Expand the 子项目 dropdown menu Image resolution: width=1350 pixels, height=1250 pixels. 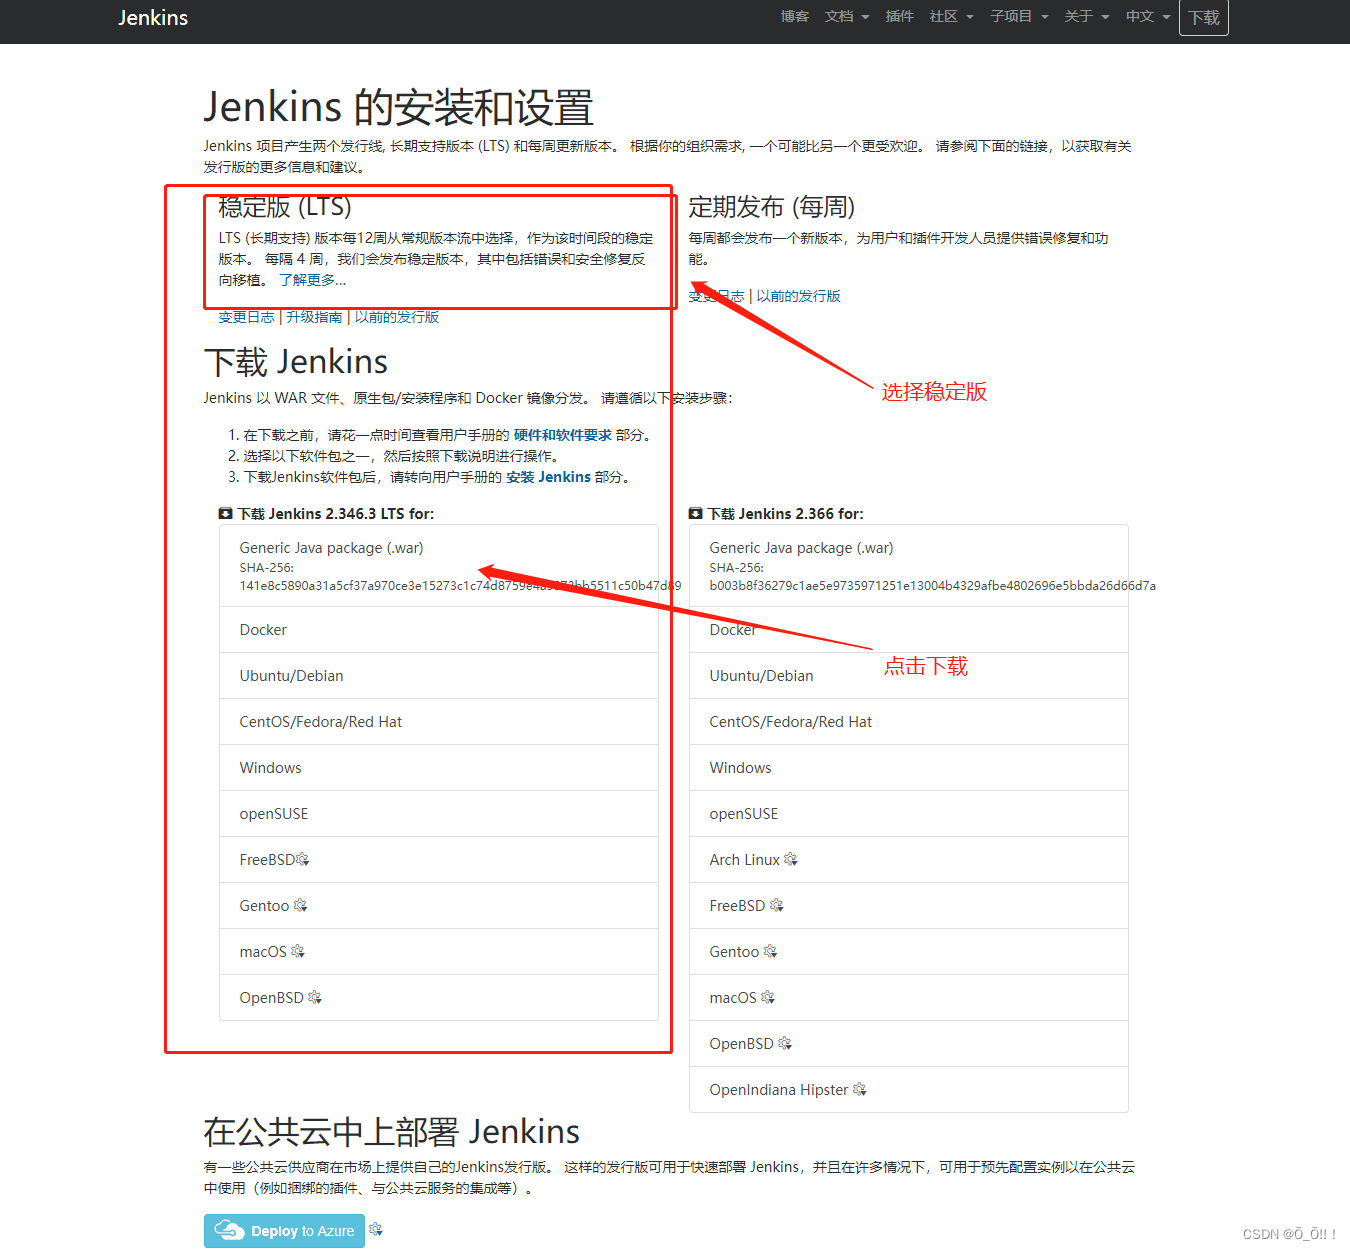1020,16
